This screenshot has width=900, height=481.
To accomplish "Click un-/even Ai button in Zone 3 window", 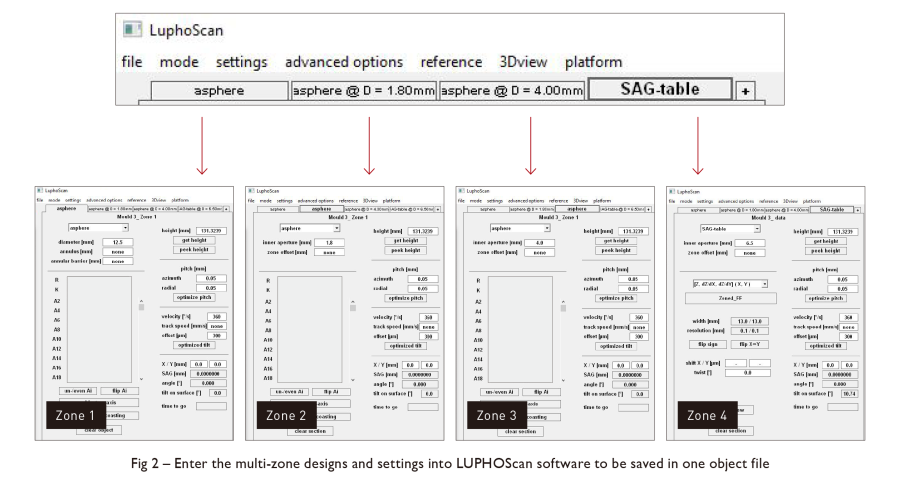I will pos(499,391).
